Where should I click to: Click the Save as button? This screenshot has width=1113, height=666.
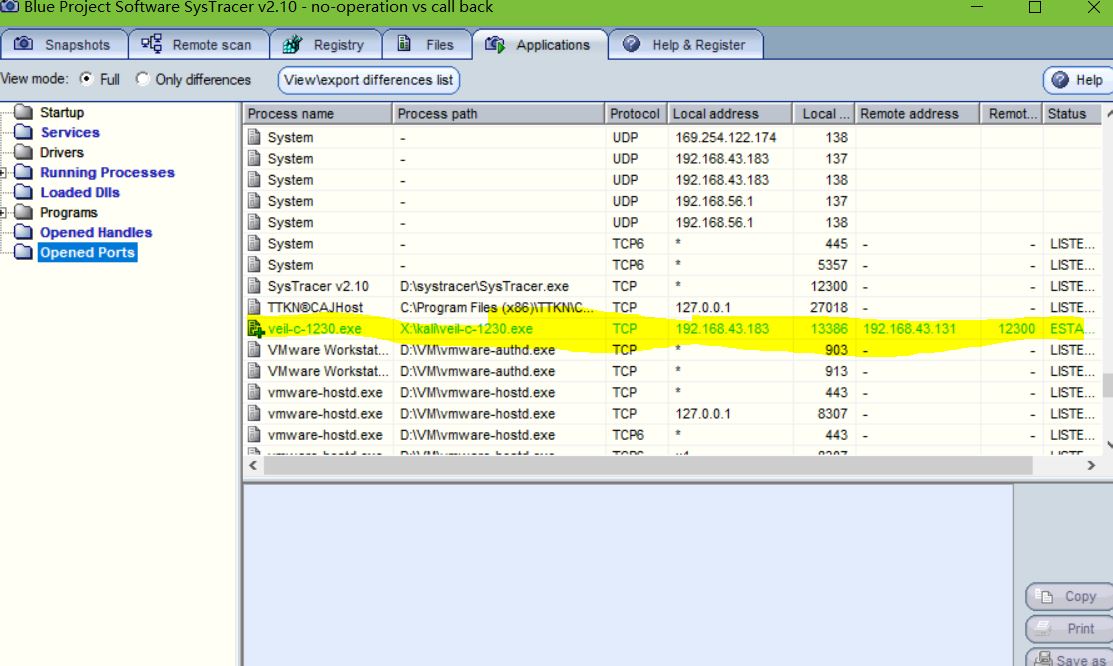(x=1070, y=658)
